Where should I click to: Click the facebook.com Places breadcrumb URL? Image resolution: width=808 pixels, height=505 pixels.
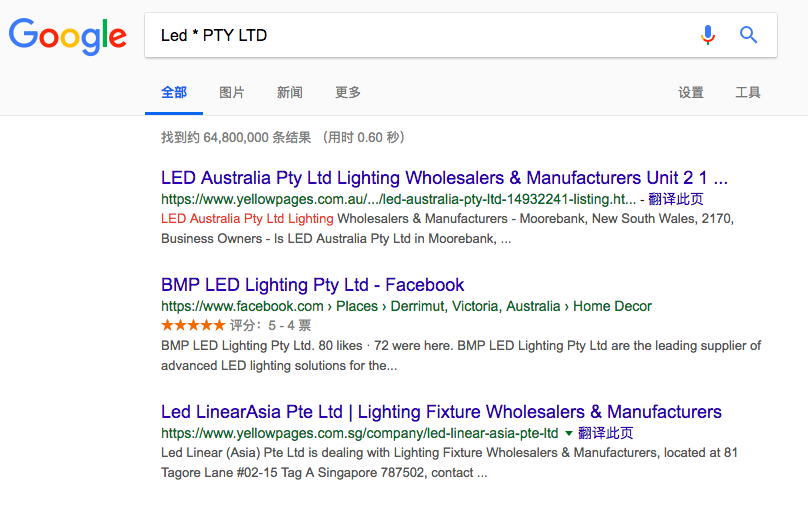pyautogui.click(x=406, y=306)
